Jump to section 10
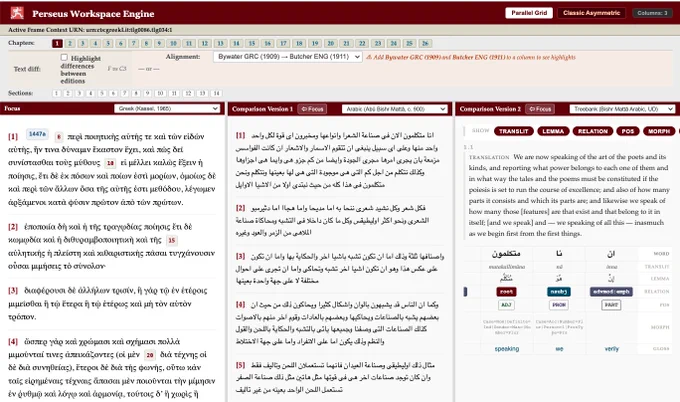The height and width of the screenshot is (402, 680). tap(160, 93)
